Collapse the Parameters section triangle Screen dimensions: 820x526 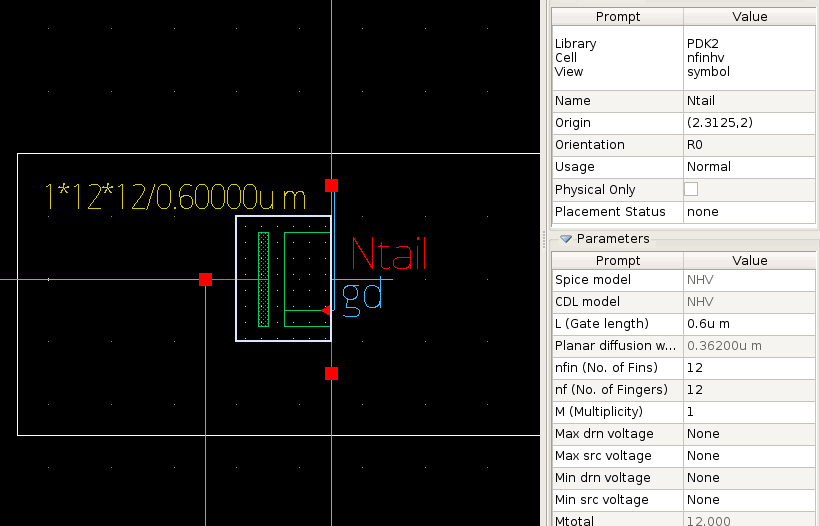coord(566,239)
